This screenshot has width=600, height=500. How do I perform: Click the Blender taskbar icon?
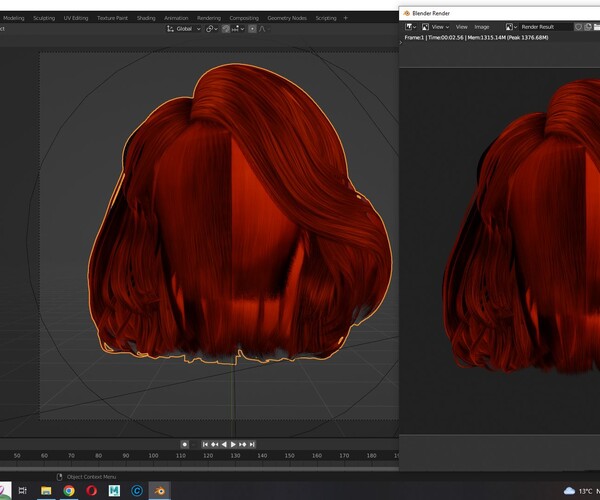[159, 490]
